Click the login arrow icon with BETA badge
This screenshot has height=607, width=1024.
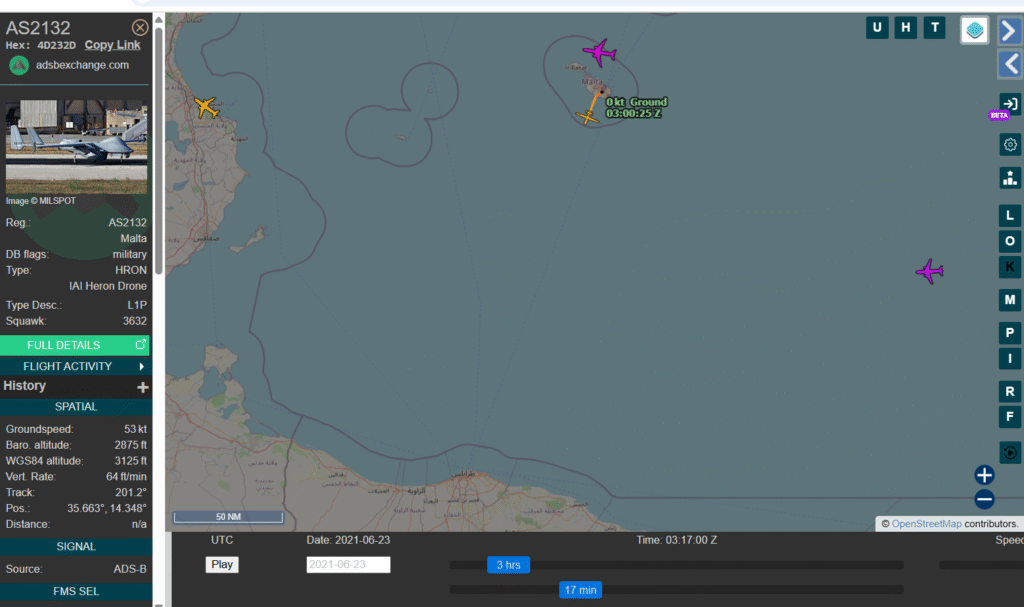point(1009,105)
